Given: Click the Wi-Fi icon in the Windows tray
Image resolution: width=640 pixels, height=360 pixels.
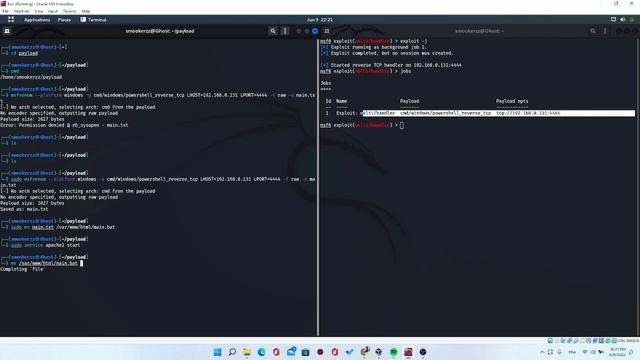Looking at the screenshot, I should point(584,352).
